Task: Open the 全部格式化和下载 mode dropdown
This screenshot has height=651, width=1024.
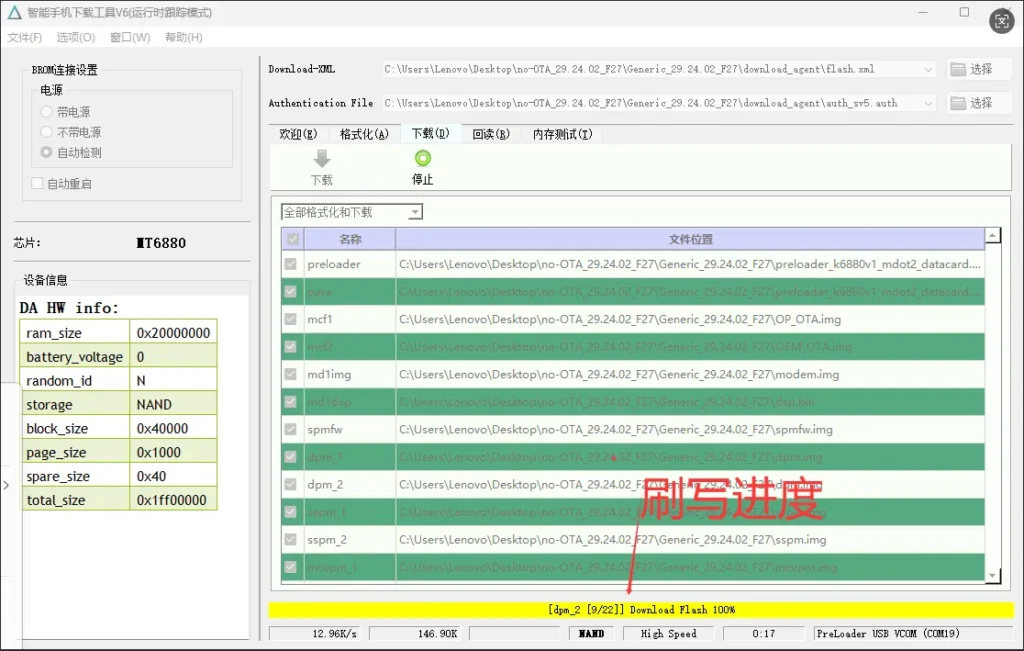Action: click(415, 212)
